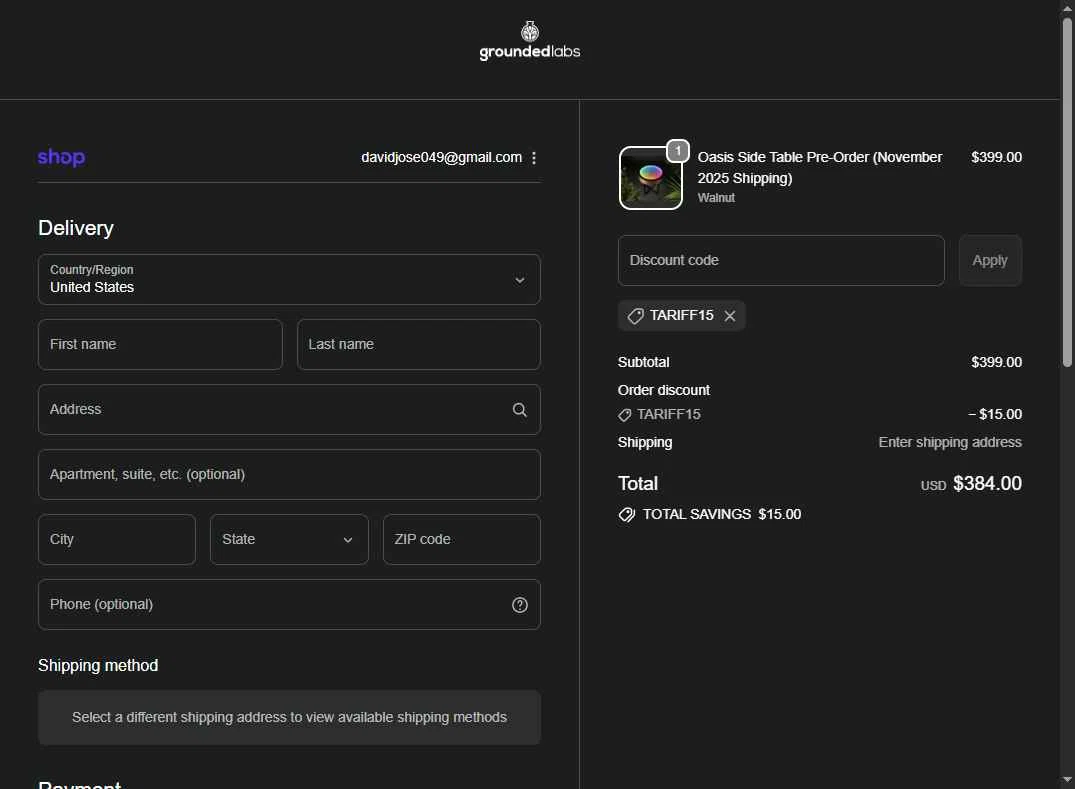Click the Shipping method heading
The height and width of the screenshot is (789, 1075).
click(98, 666)
